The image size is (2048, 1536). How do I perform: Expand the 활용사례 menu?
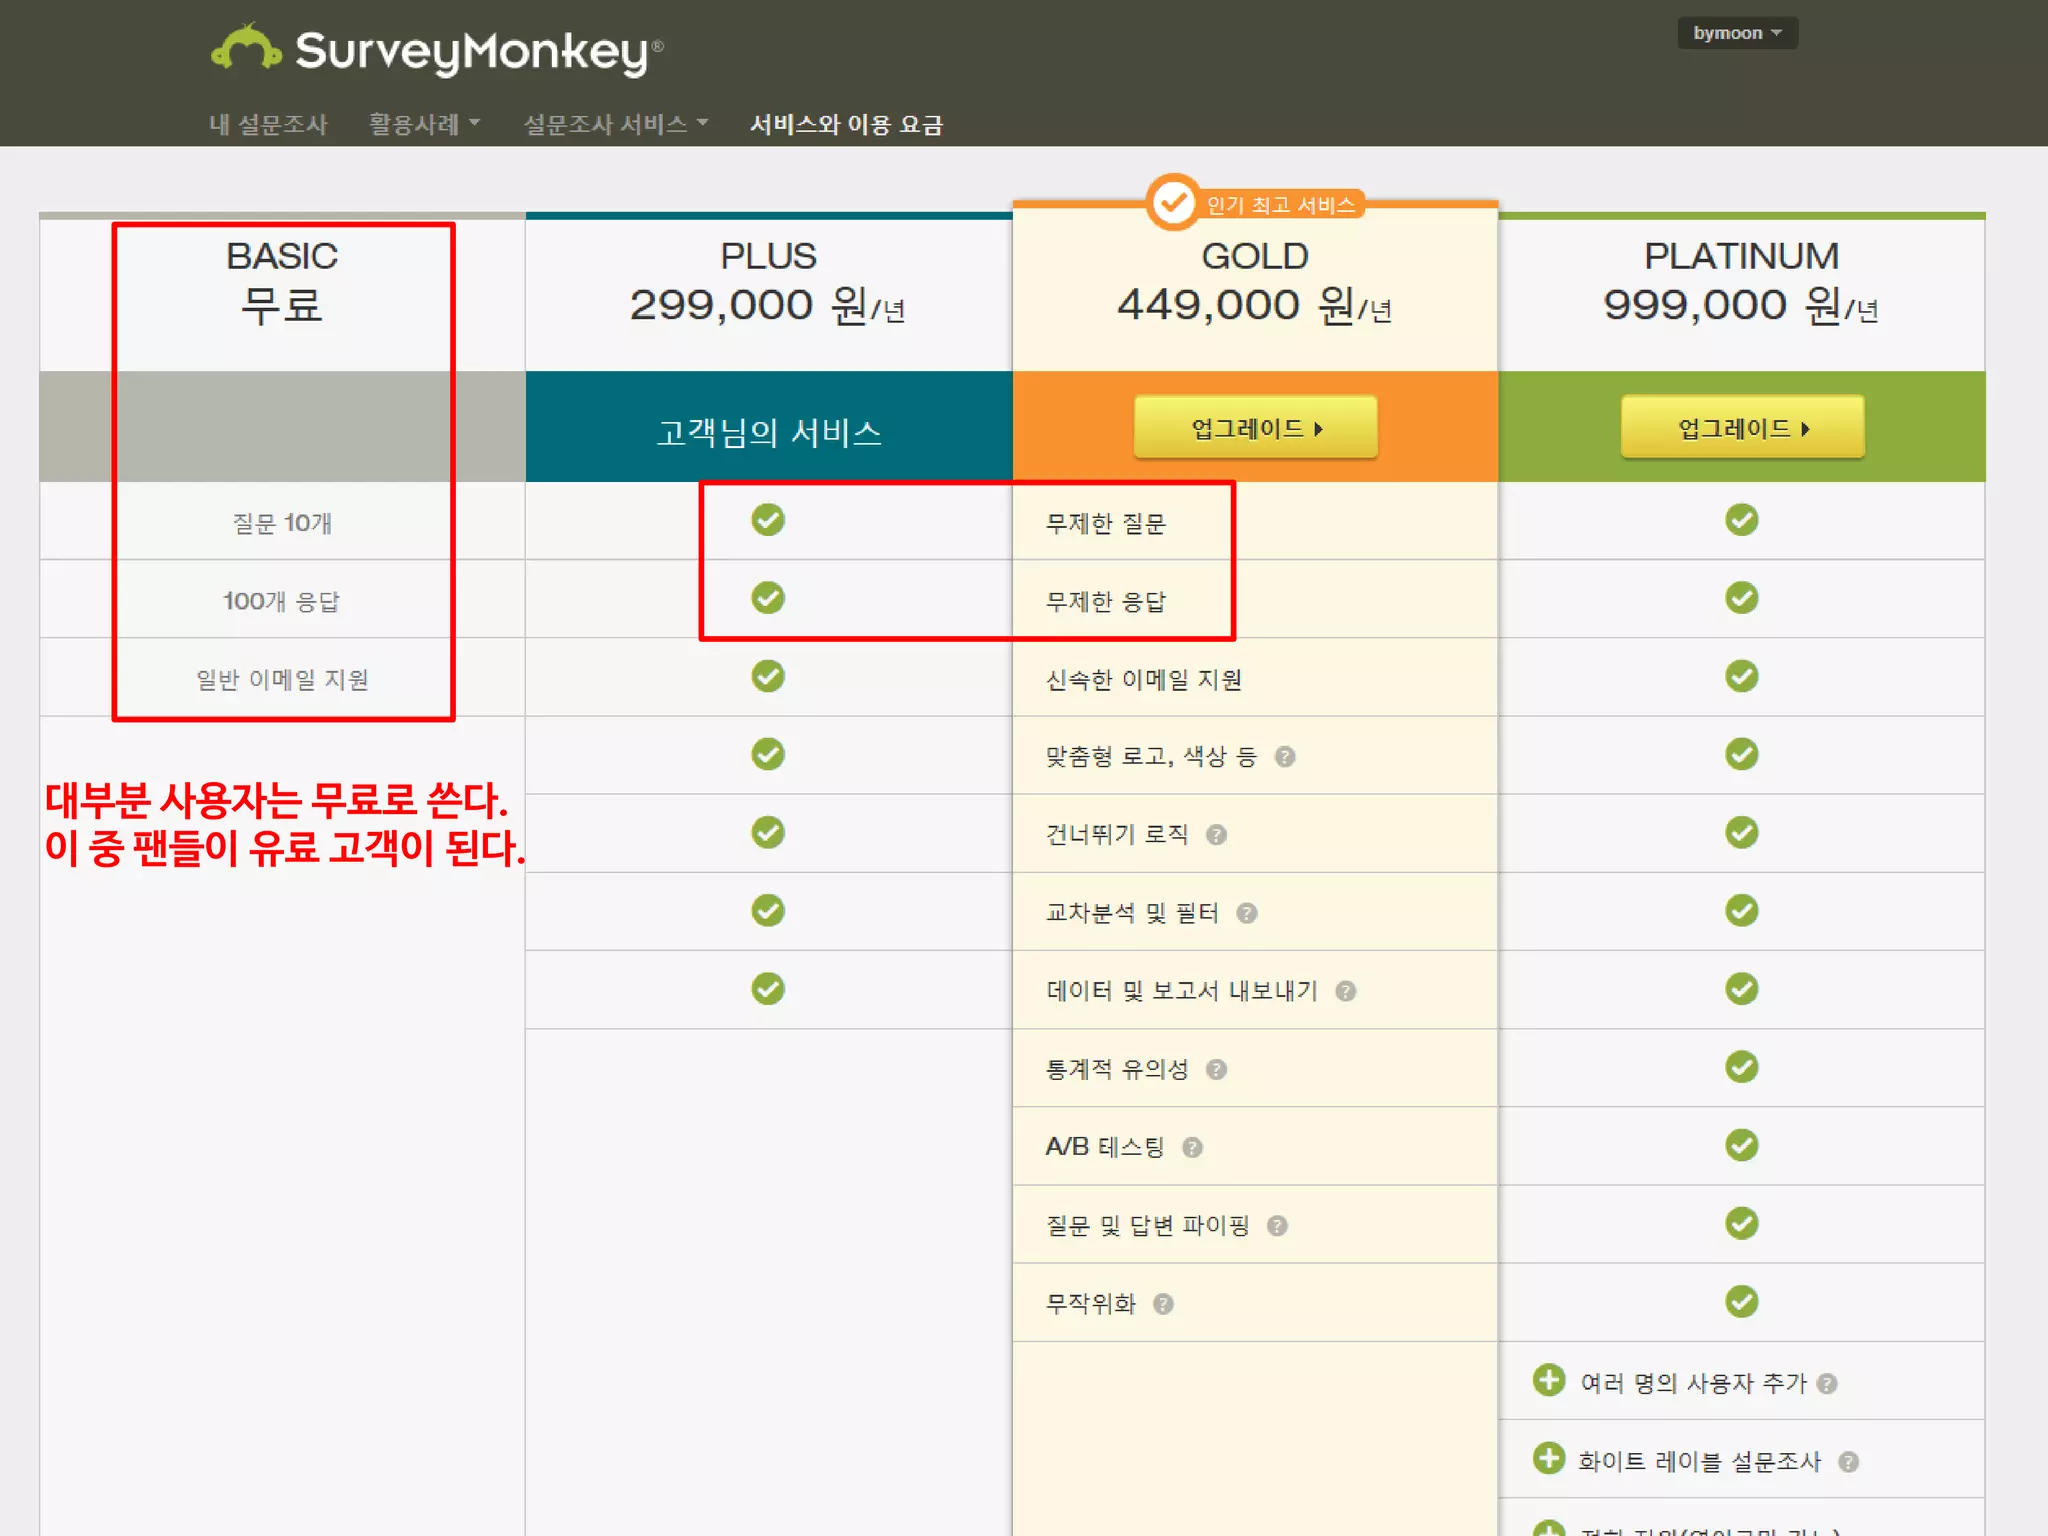tap(424, 124)
